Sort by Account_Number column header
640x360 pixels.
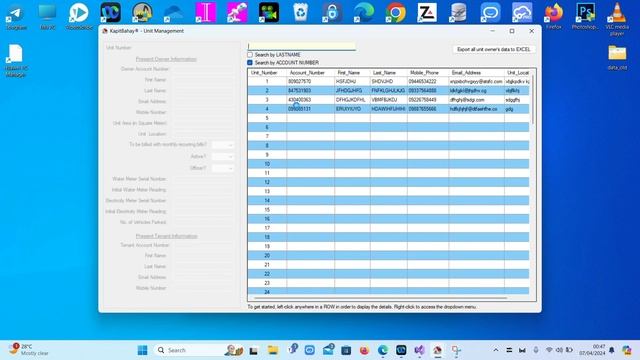pos(307,73)
